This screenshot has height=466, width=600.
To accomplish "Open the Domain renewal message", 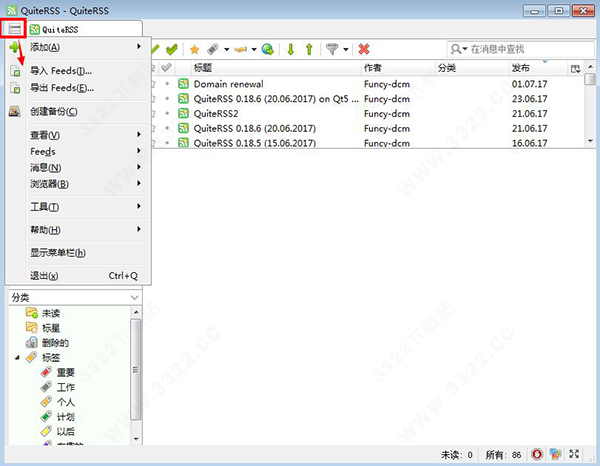I will (x=228, y=83).
